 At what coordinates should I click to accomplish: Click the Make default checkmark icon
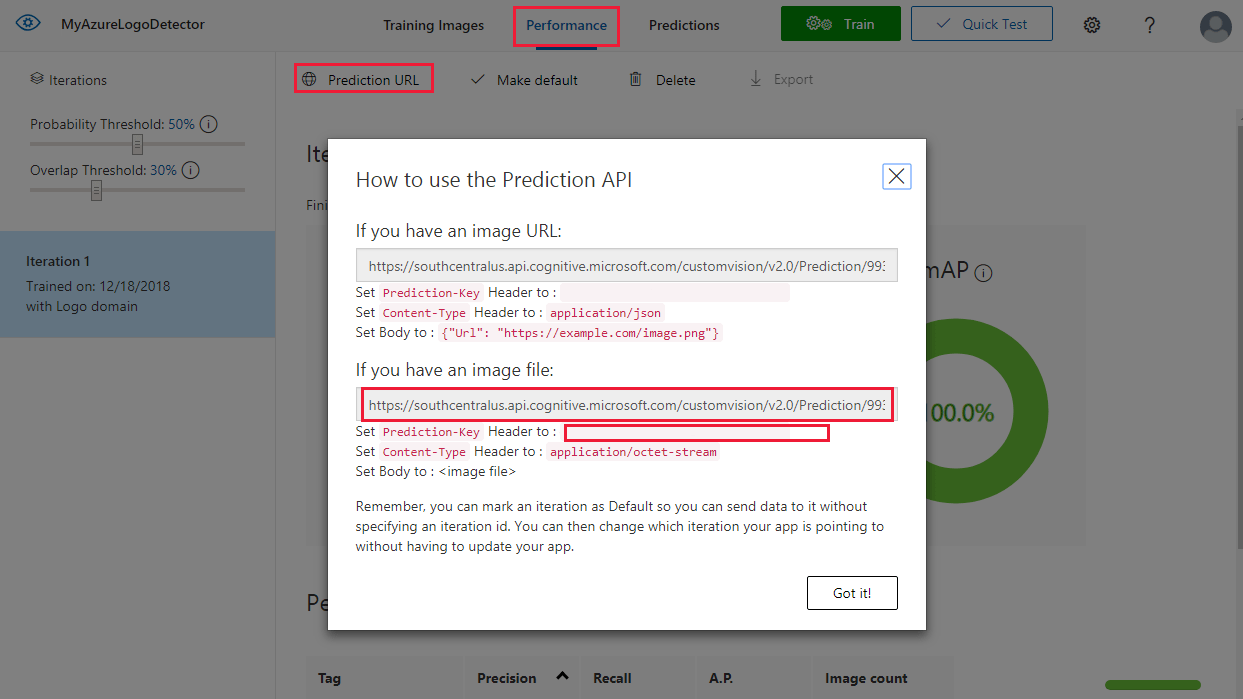click(477, 79)
